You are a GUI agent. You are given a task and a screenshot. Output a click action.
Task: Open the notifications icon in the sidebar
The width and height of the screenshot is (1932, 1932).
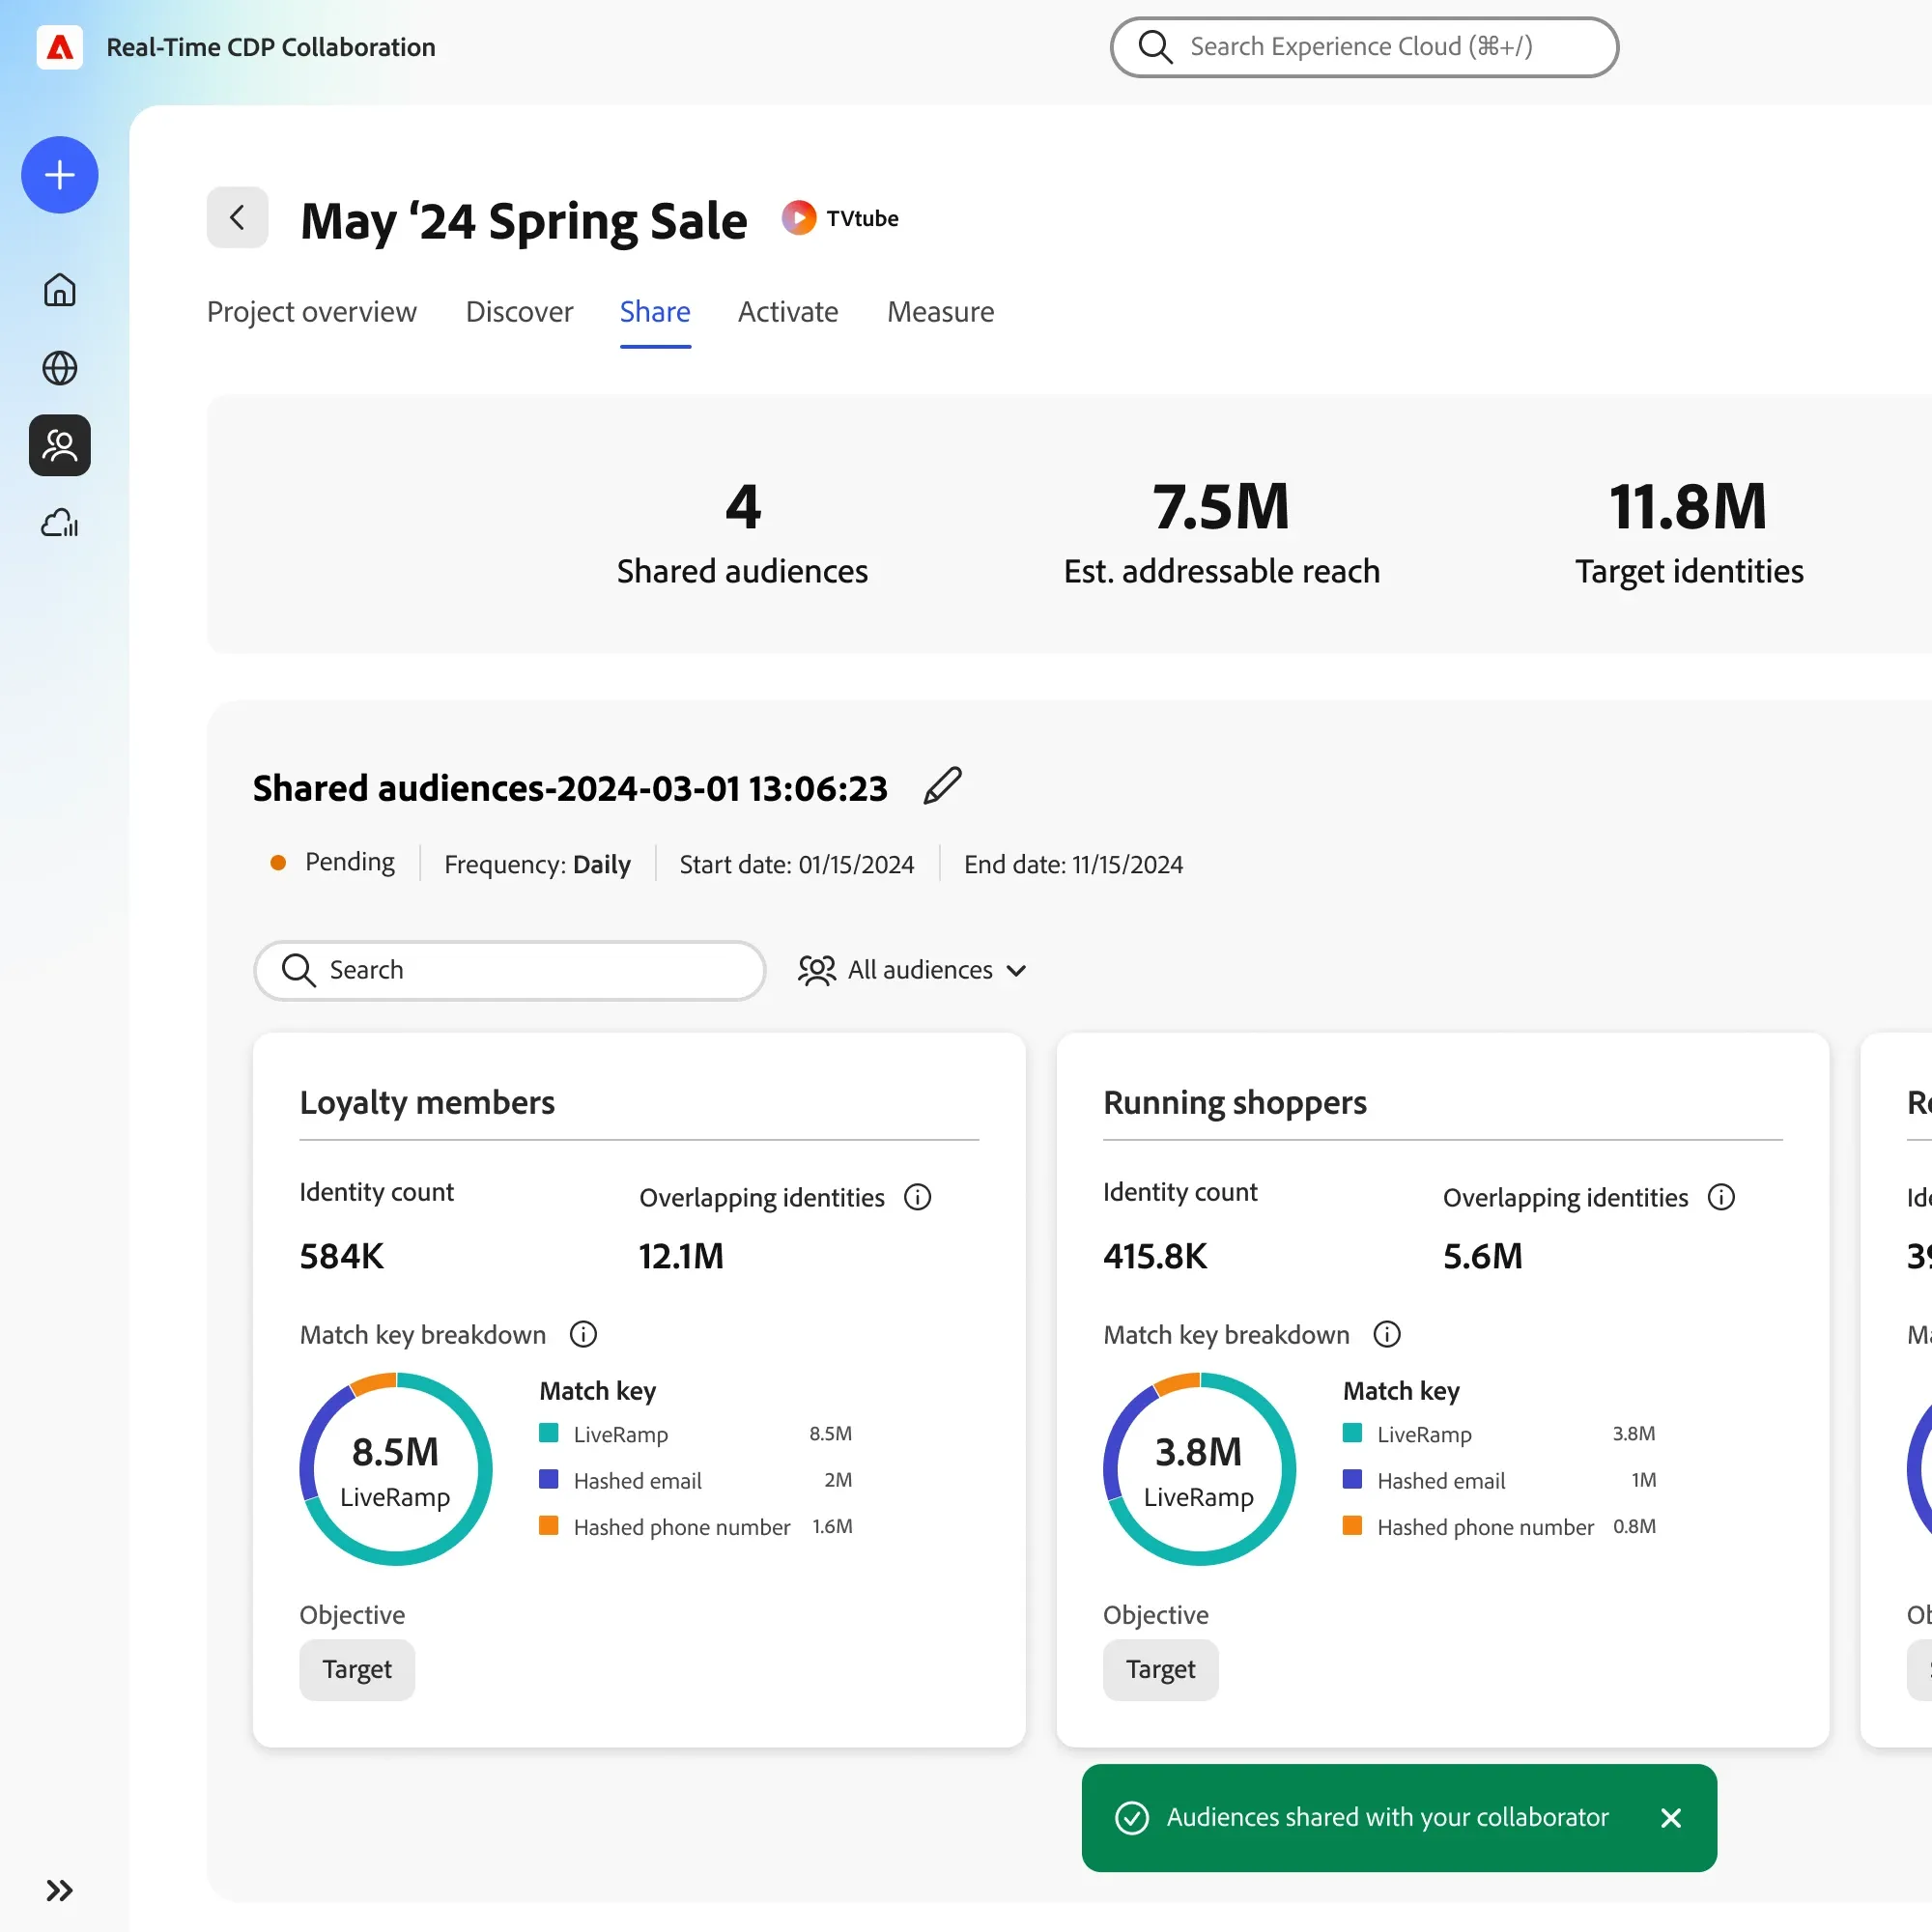pyautogui.click(x=59, y=523)
